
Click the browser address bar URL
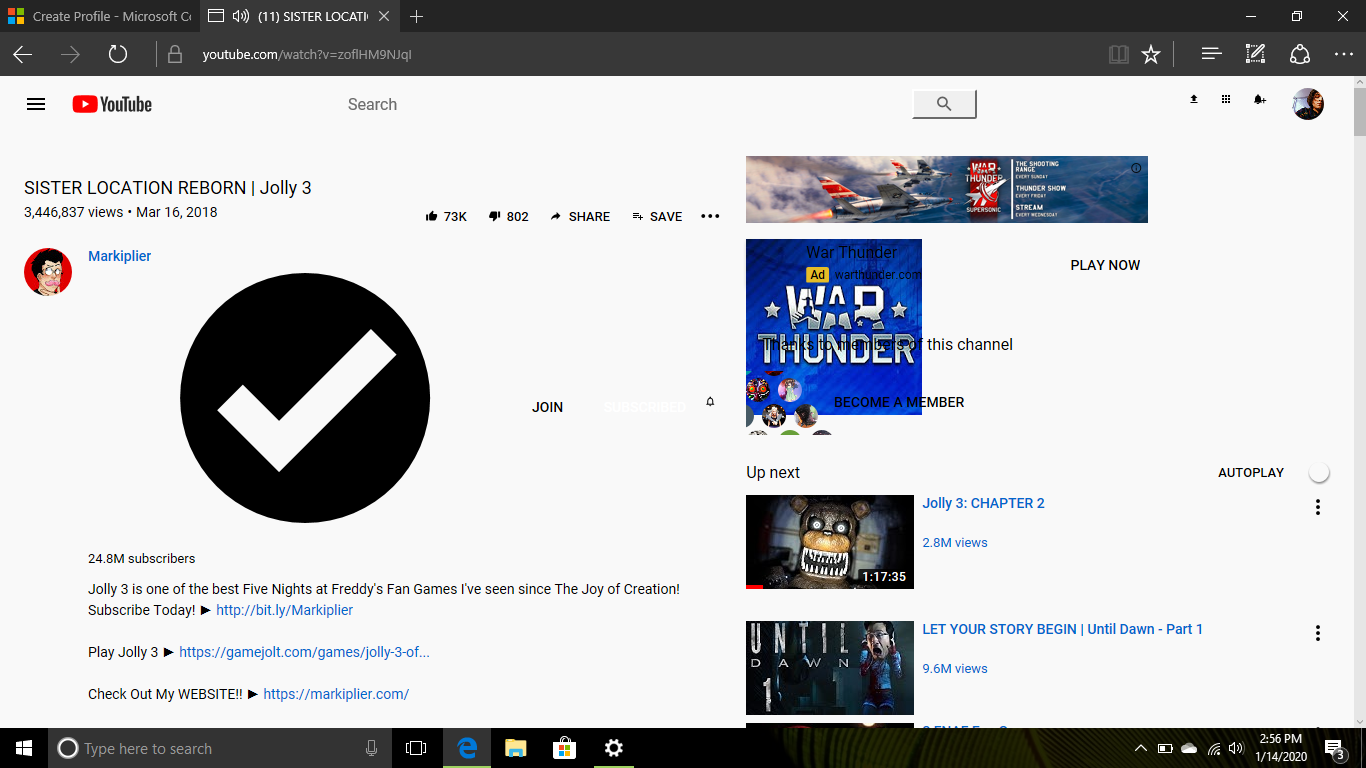(307, 54)
